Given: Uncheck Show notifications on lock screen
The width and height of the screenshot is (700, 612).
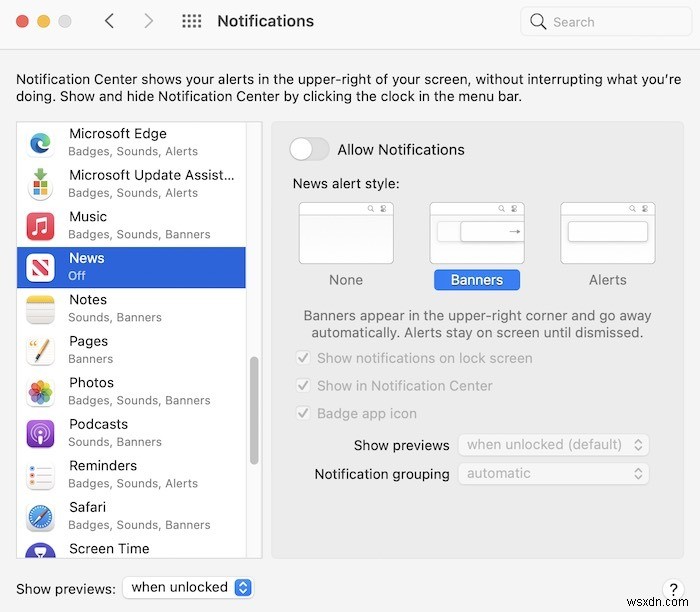Looking at the screenshot, I should (x=303, y=358).
